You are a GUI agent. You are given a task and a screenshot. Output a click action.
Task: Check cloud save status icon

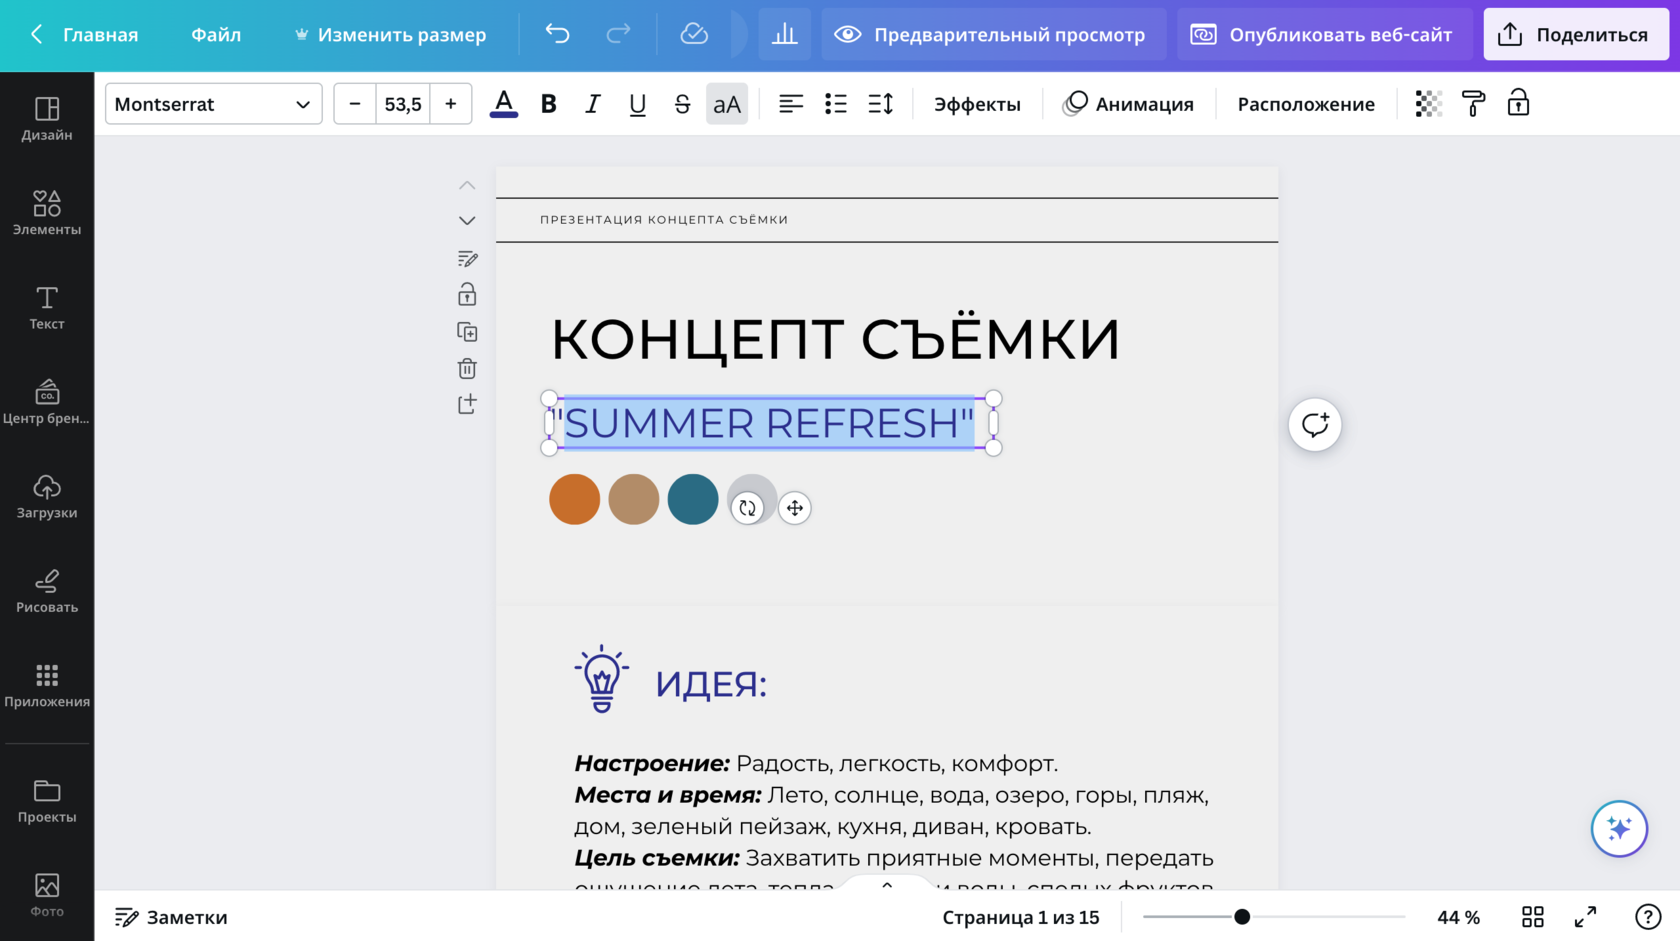coord(694,35)
